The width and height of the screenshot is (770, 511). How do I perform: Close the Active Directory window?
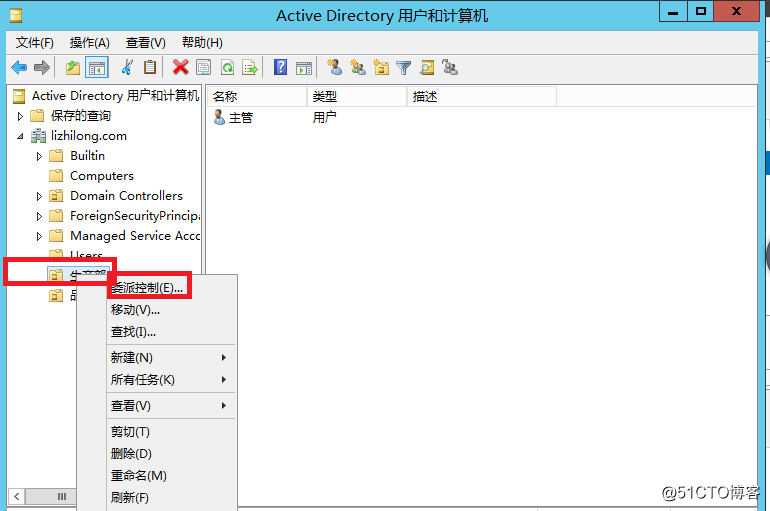[736, 12]
